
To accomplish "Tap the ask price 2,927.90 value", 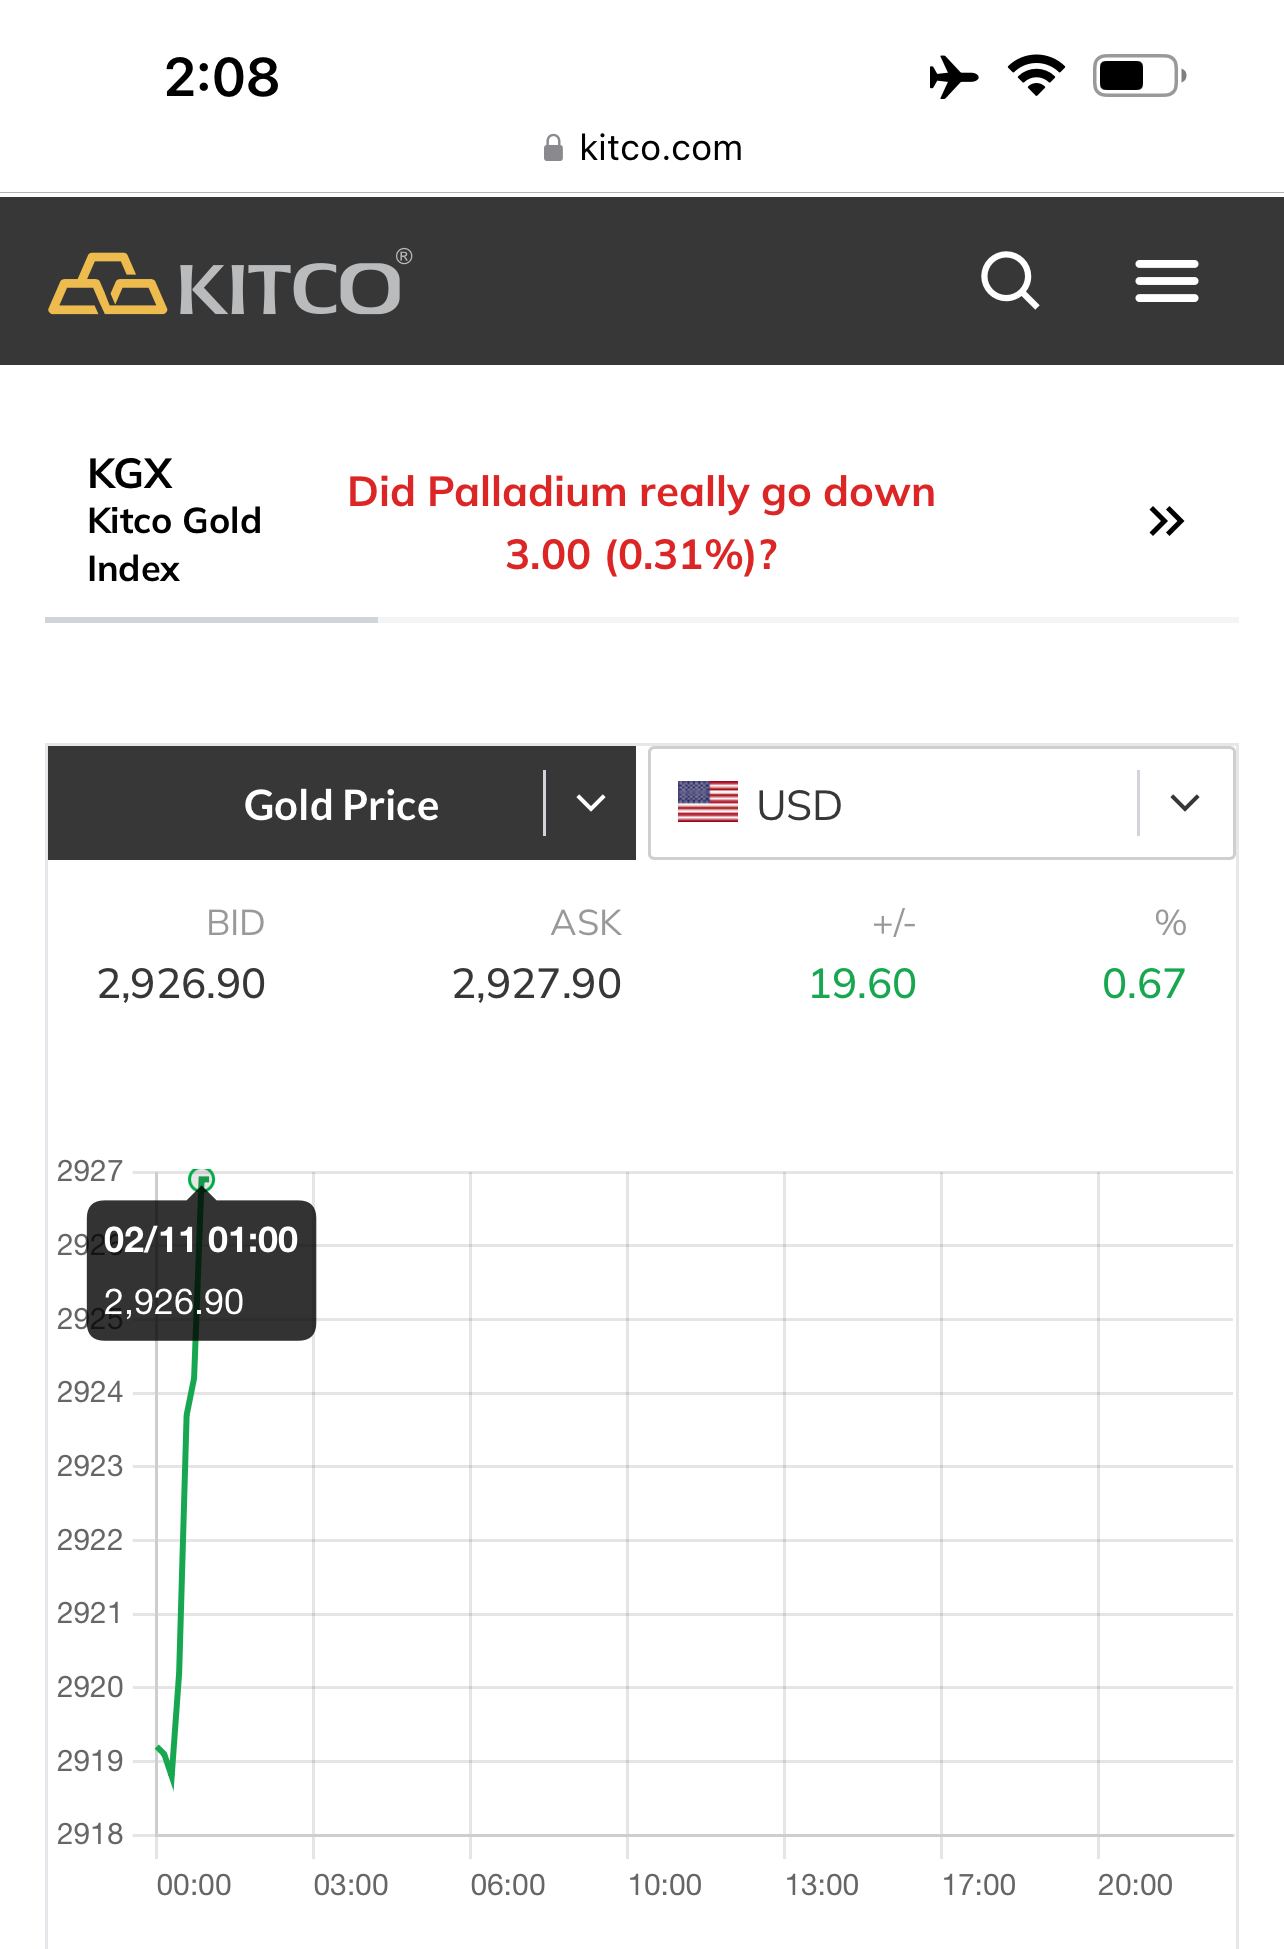I will pyautogui.click(x=536, y=984).
